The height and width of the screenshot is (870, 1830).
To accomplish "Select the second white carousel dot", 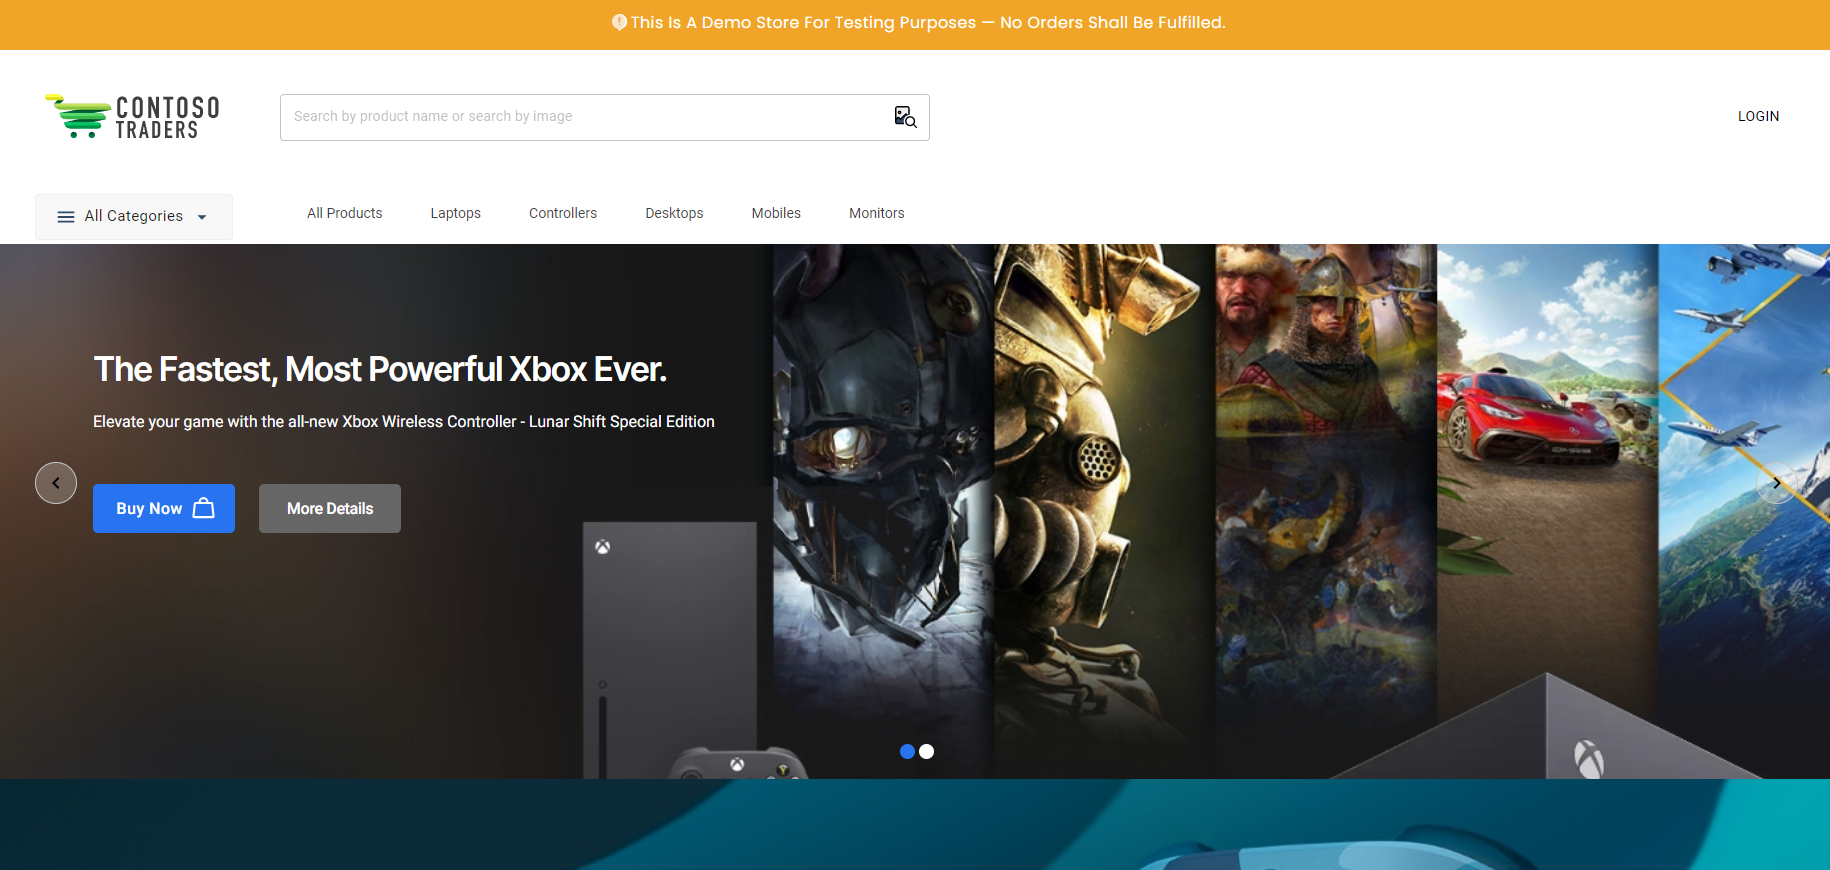I will coord(927,752).
